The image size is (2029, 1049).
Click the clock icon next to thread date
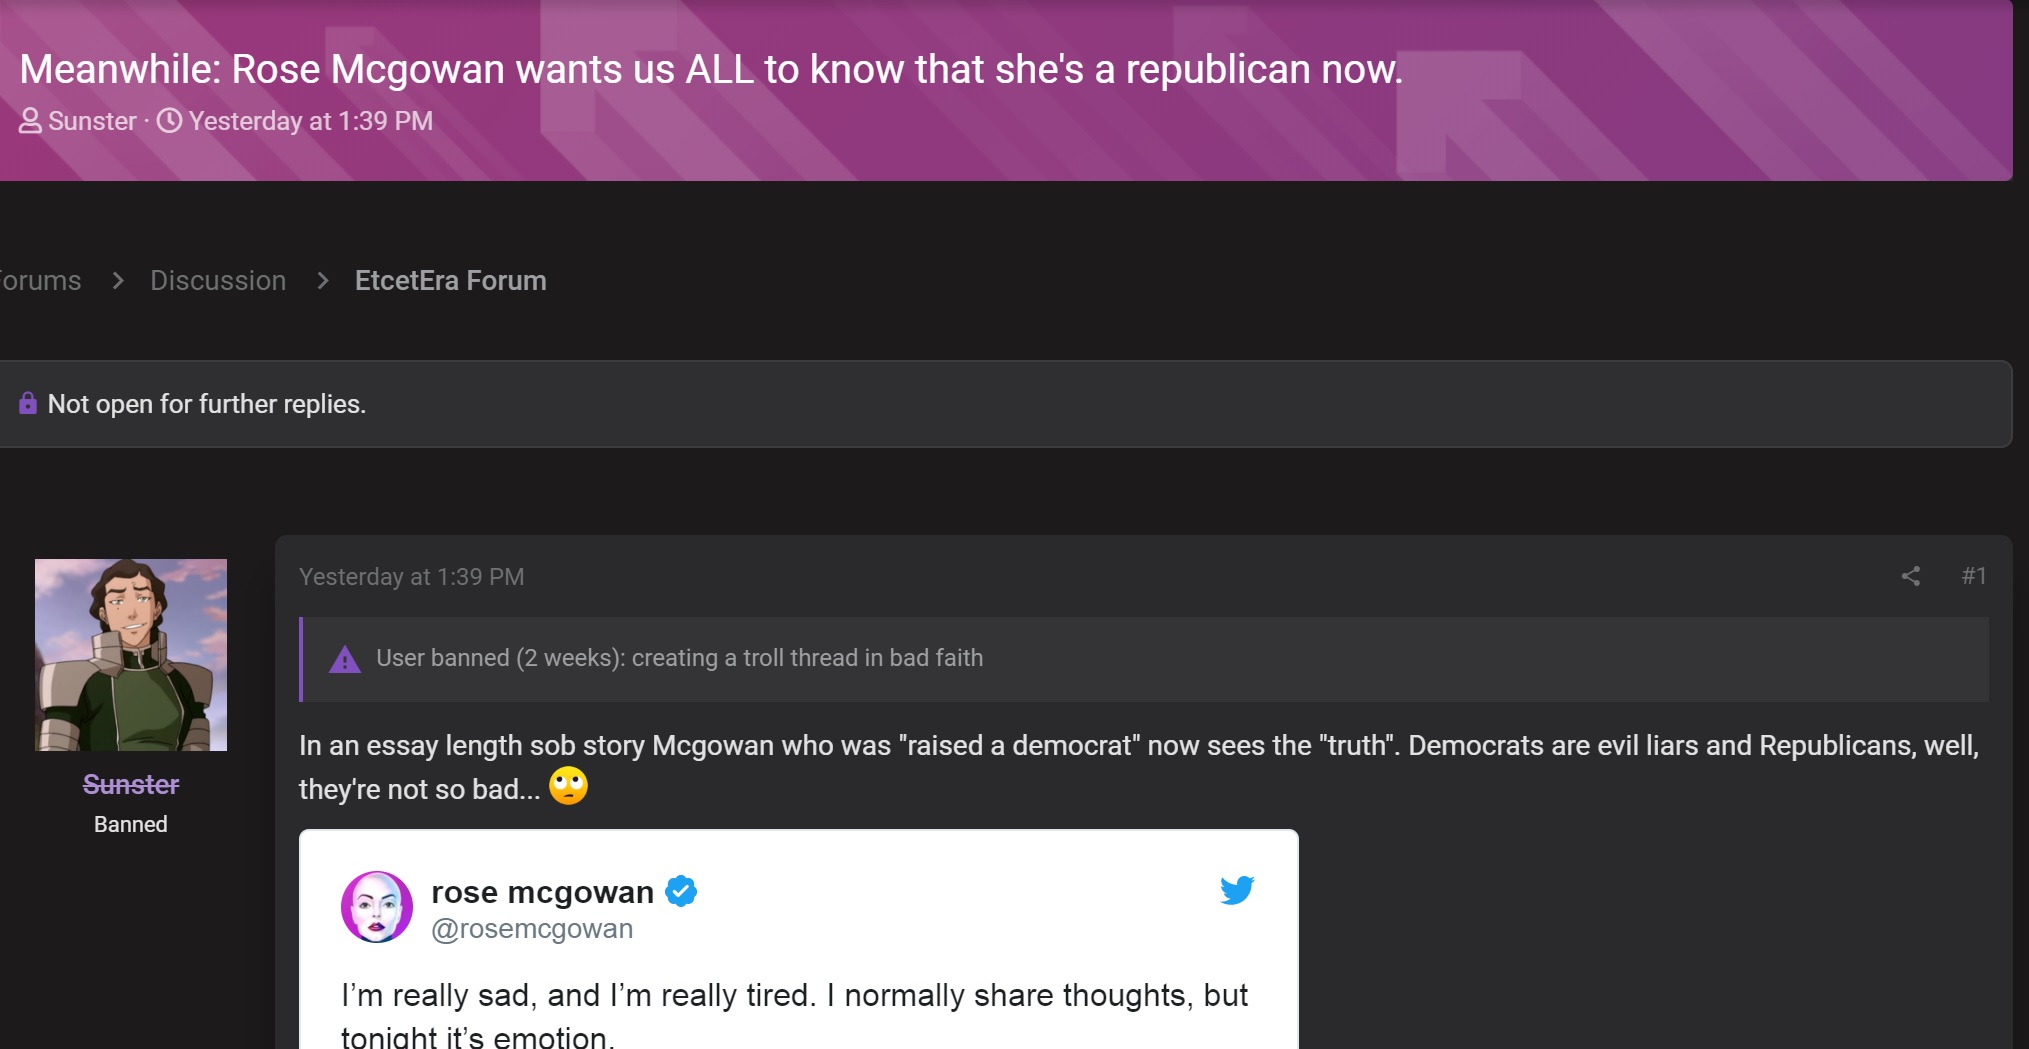[170, 120]
